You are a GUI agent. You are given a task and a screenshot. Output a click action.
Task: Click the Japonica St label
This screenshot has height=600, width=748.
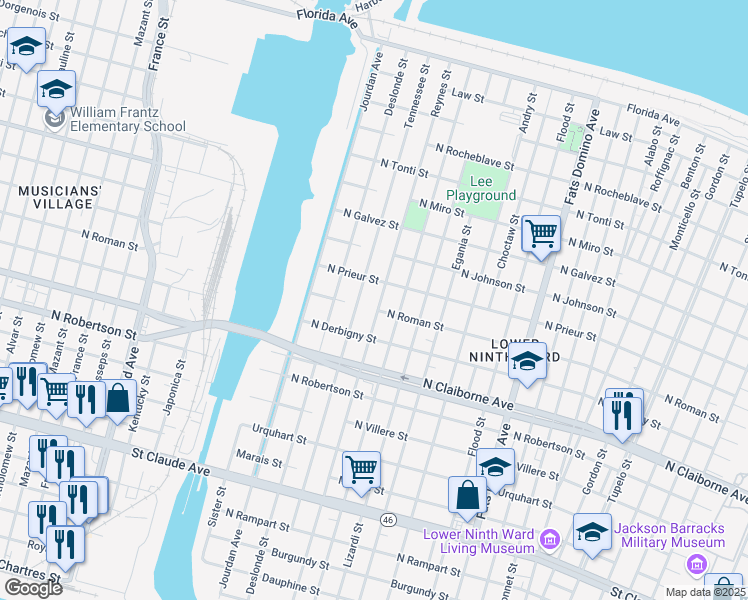point(174,387)
